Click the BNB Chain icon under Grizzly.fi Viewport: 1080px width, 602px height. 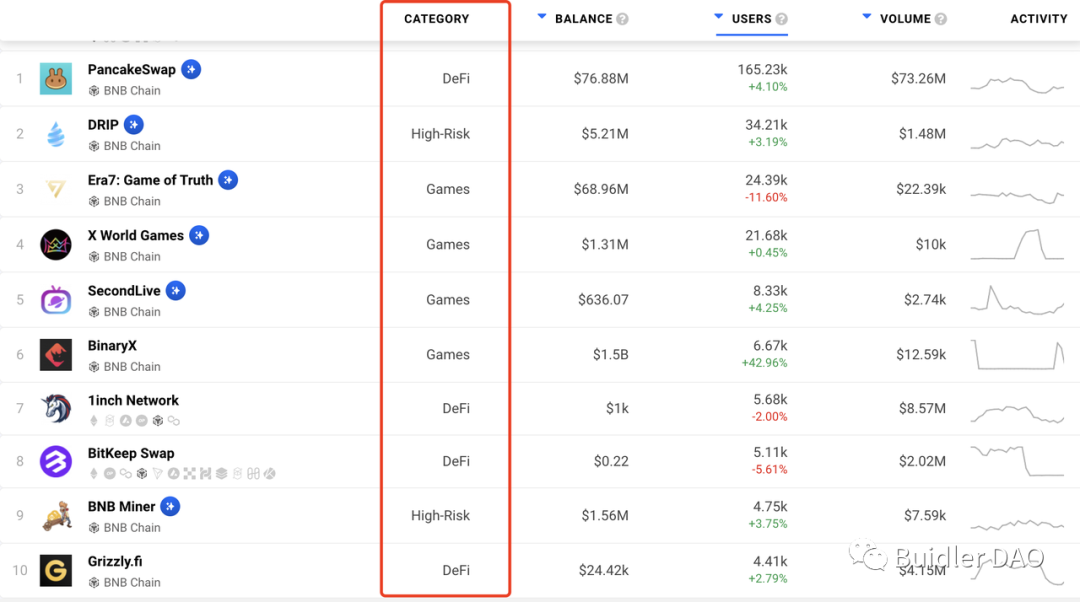tap(94, 583)
